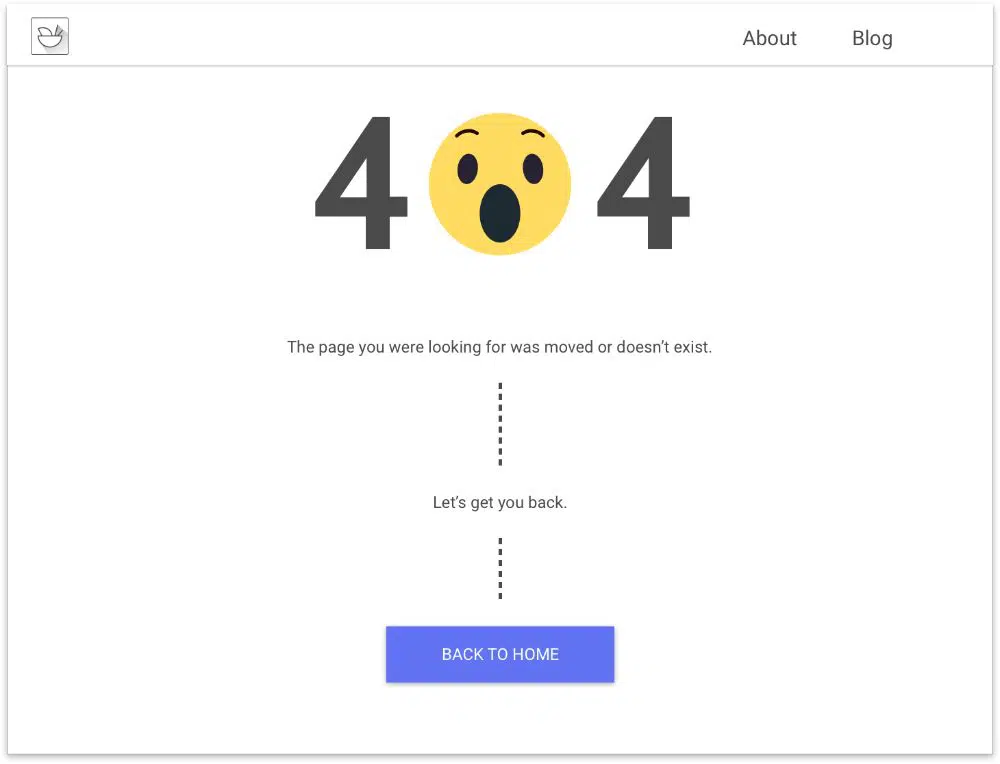Click the 'page you were looking for' message
Screen dimensions: 1000x764
499,348
